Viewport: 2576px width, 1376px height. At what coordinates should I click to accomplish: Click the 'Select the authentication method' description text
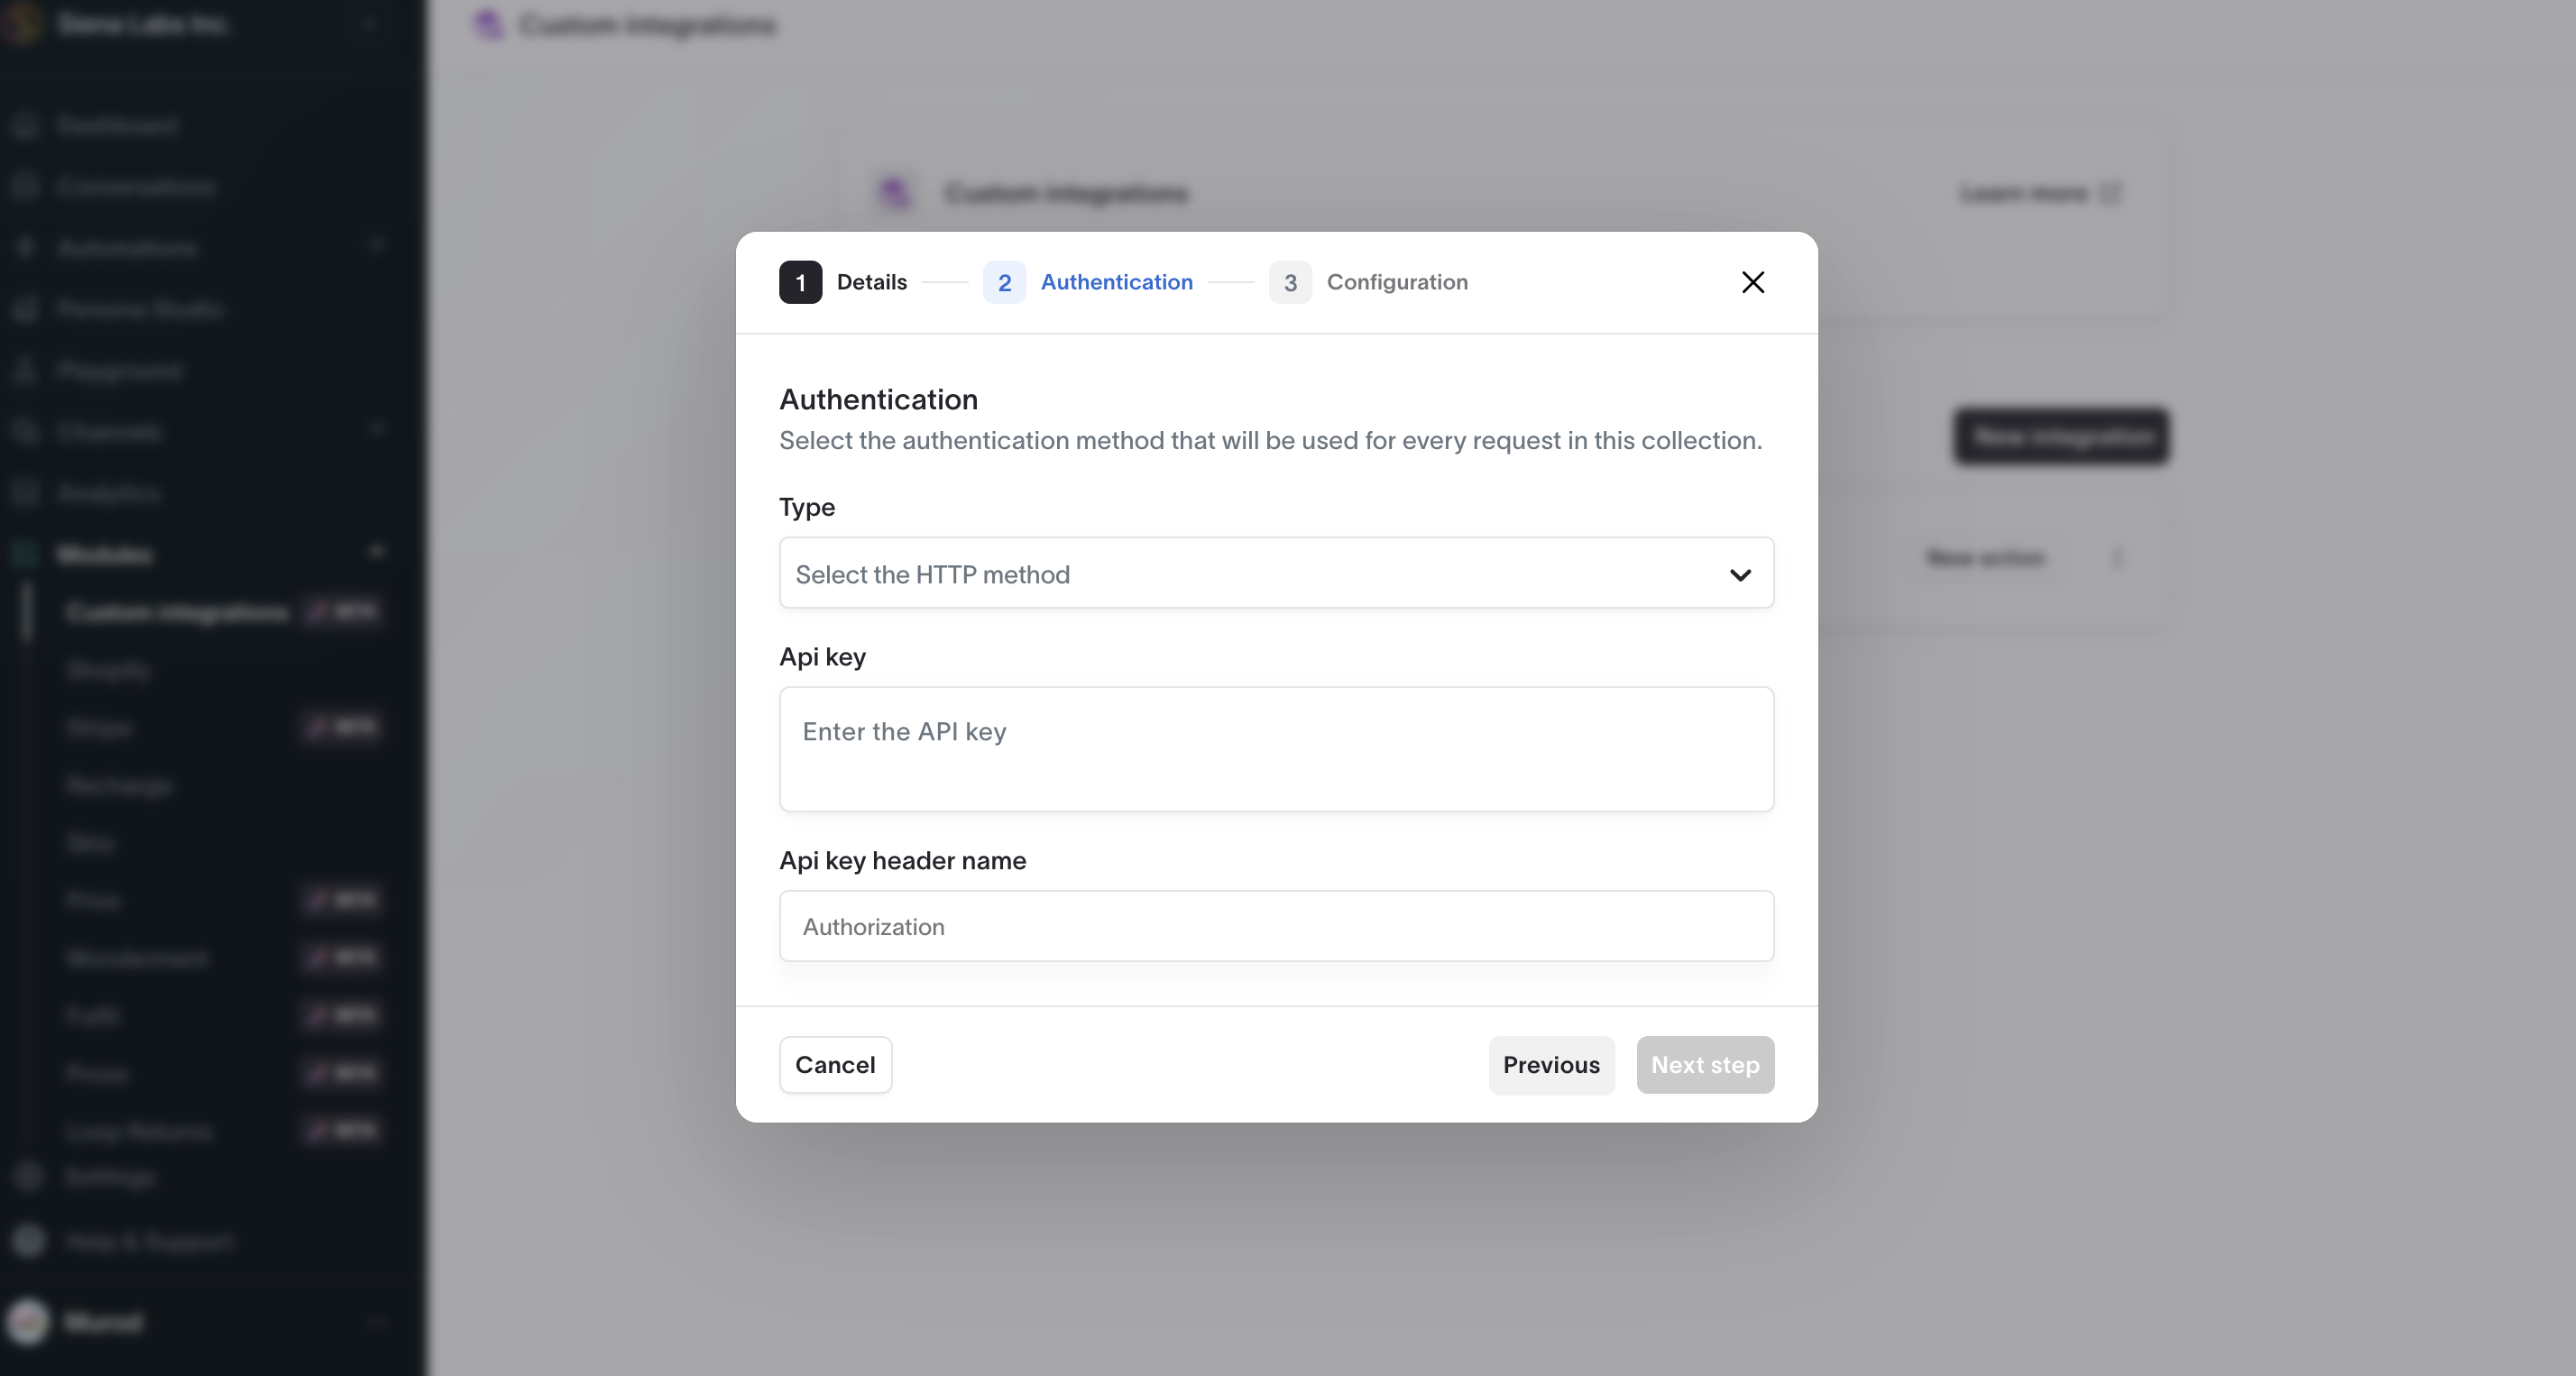(1270, 440)
